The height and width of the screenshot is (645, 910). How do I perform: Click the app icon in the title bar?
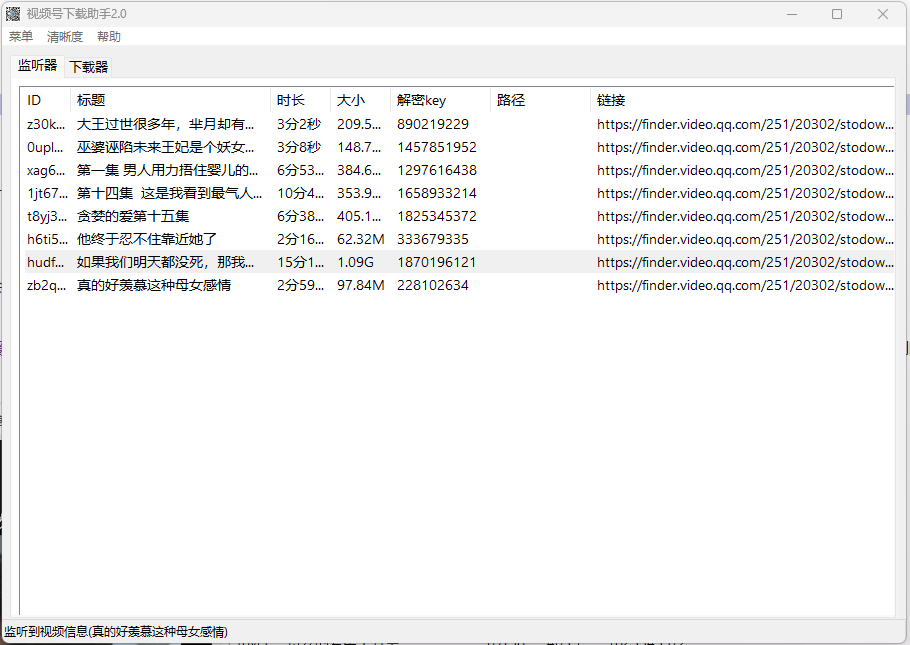pos(13,13)
